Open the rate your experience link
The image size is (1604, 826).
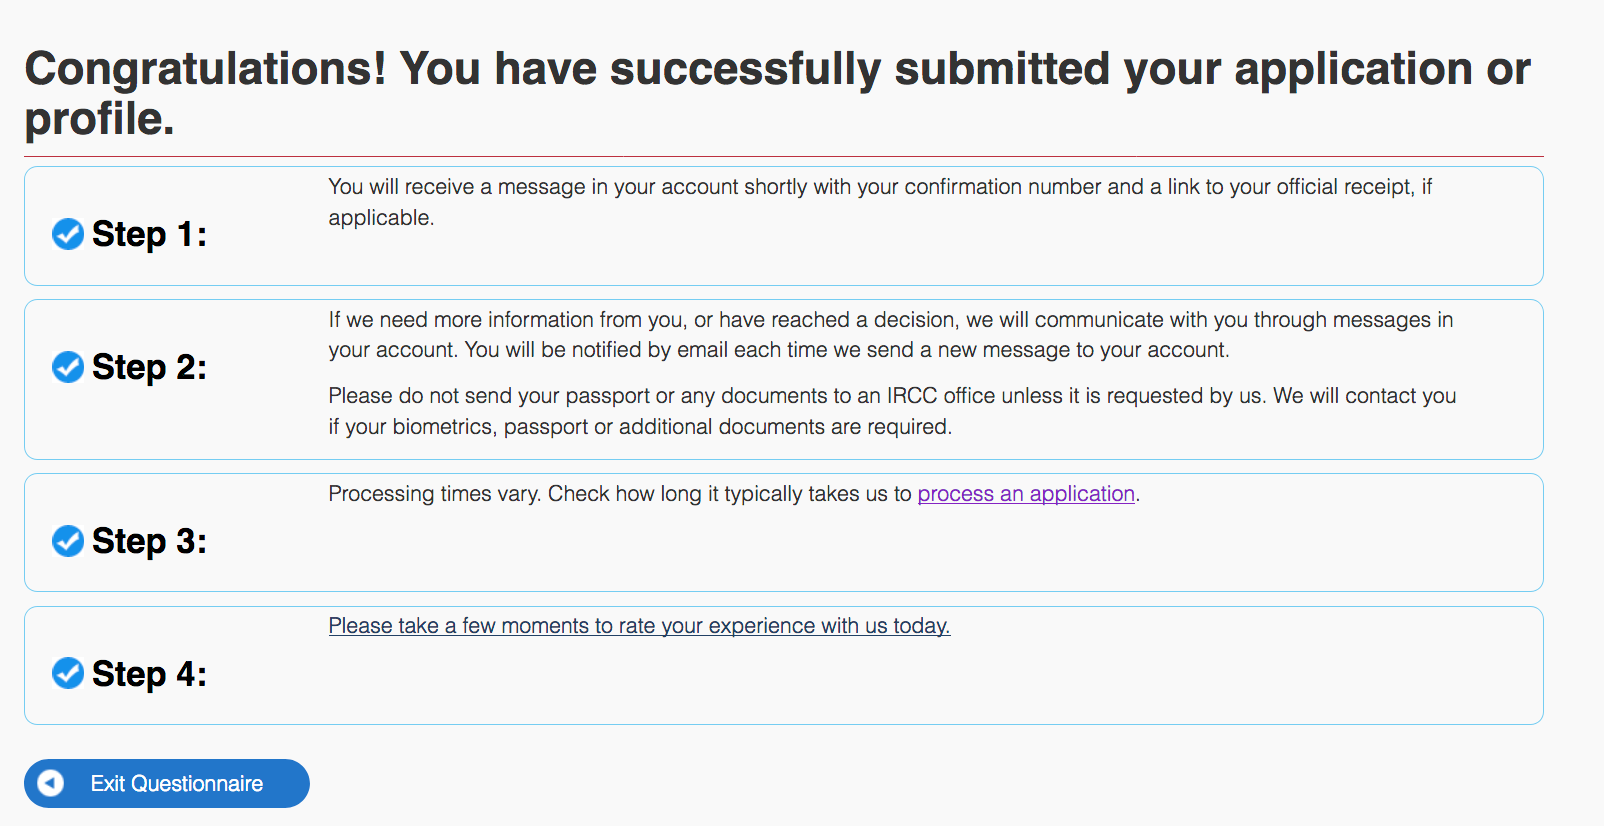(x=639, y=626)
